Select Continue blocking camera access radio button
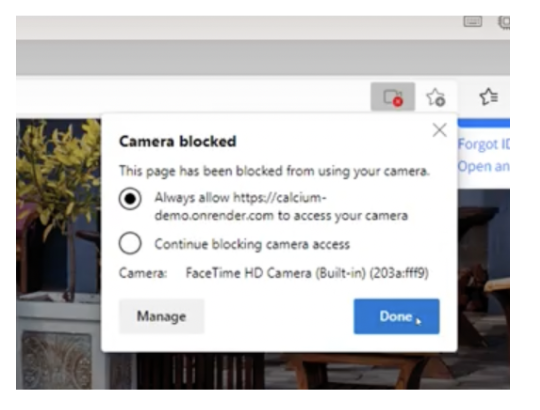 (x=130, y=243)
